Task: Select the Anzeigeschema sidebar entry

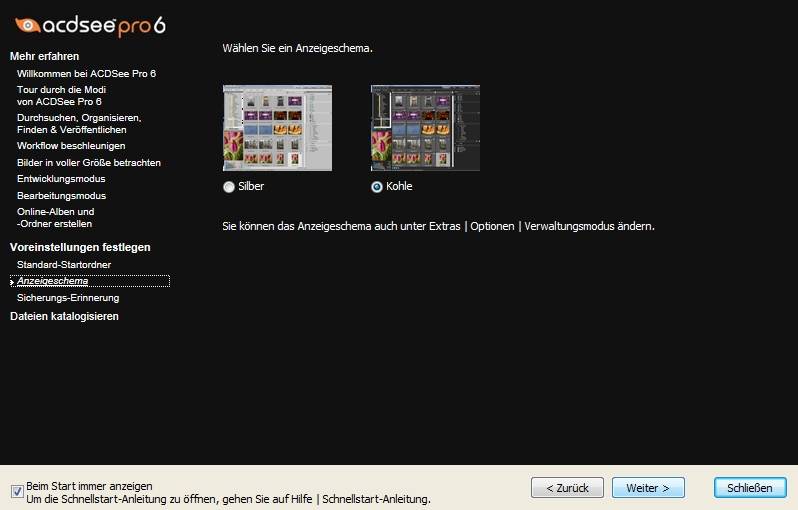Action: [x=90, y=281]
